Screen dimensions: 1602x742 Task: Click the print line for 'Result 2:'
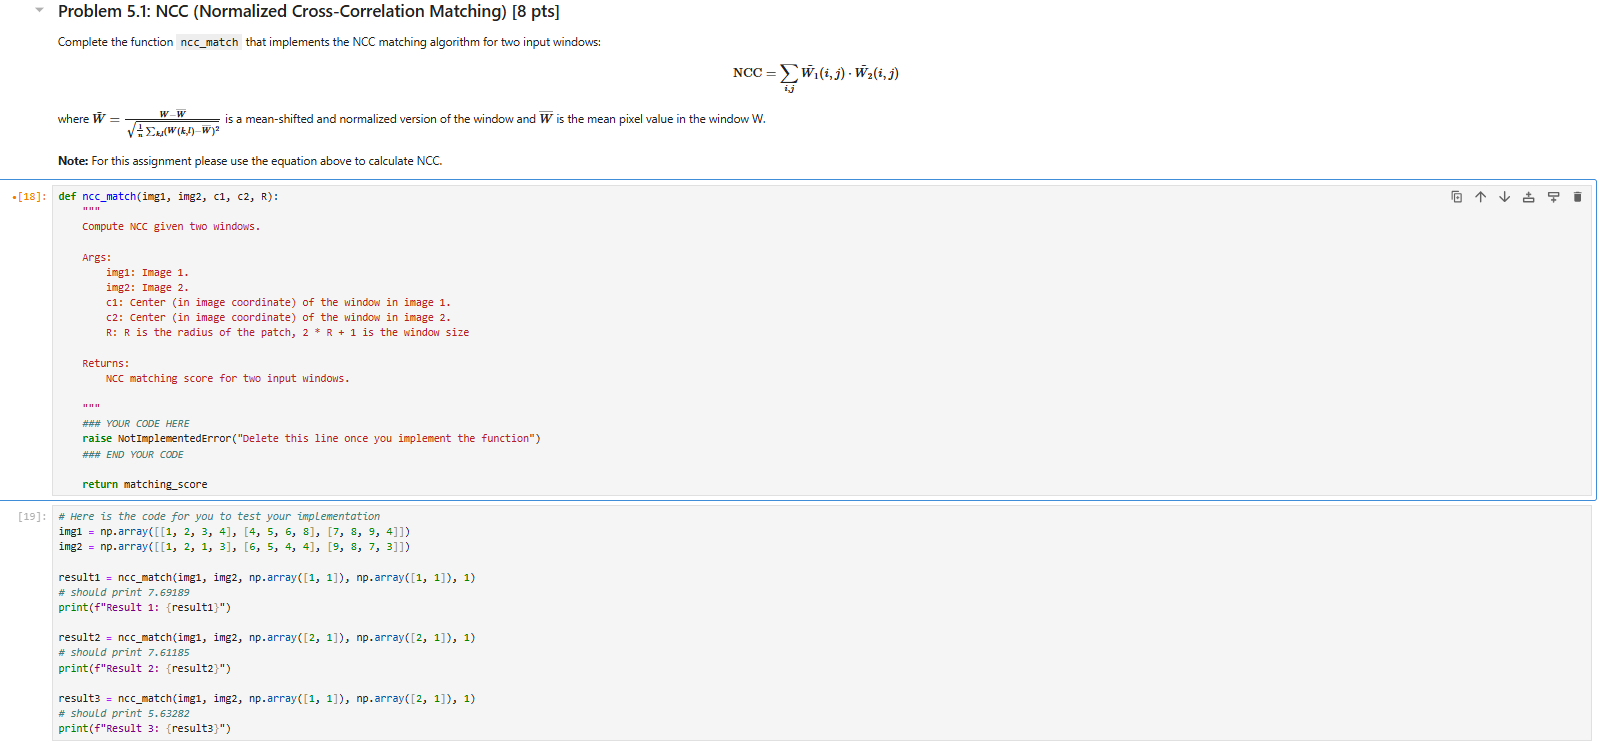(144, 669)
